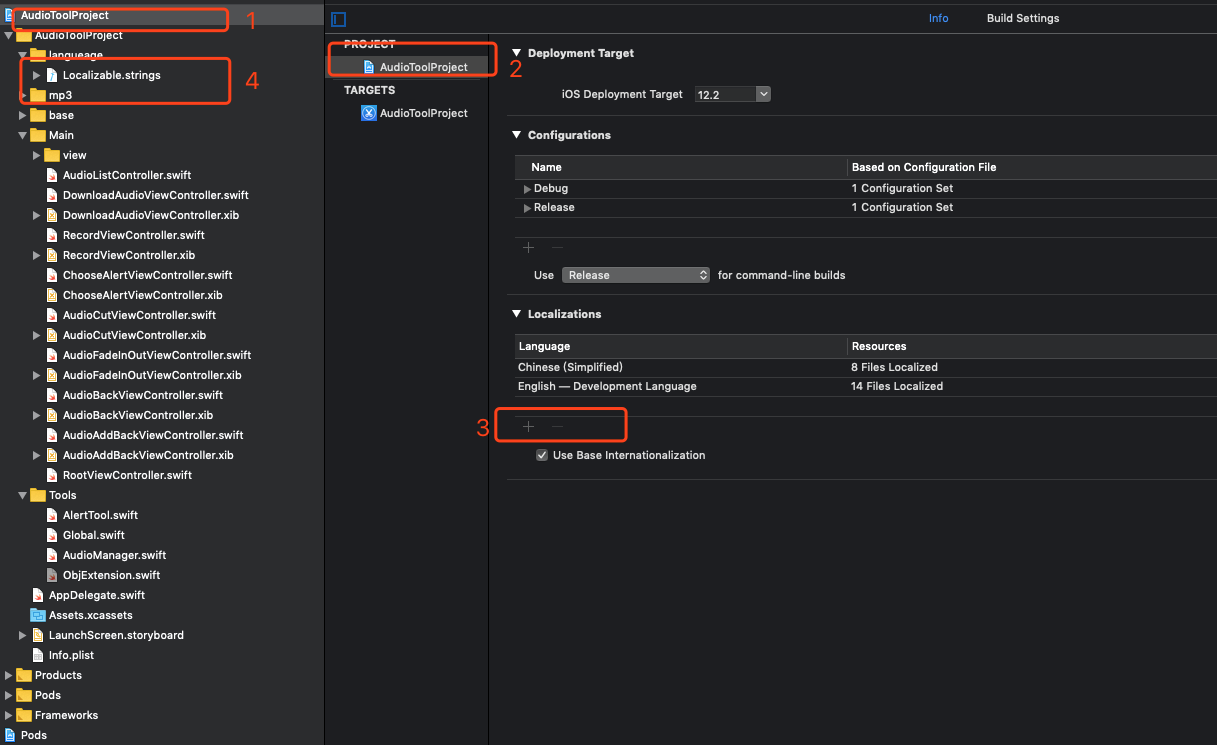Click the Localizable.strings file icon
1217x745 pixels.
tap(52, 75)
